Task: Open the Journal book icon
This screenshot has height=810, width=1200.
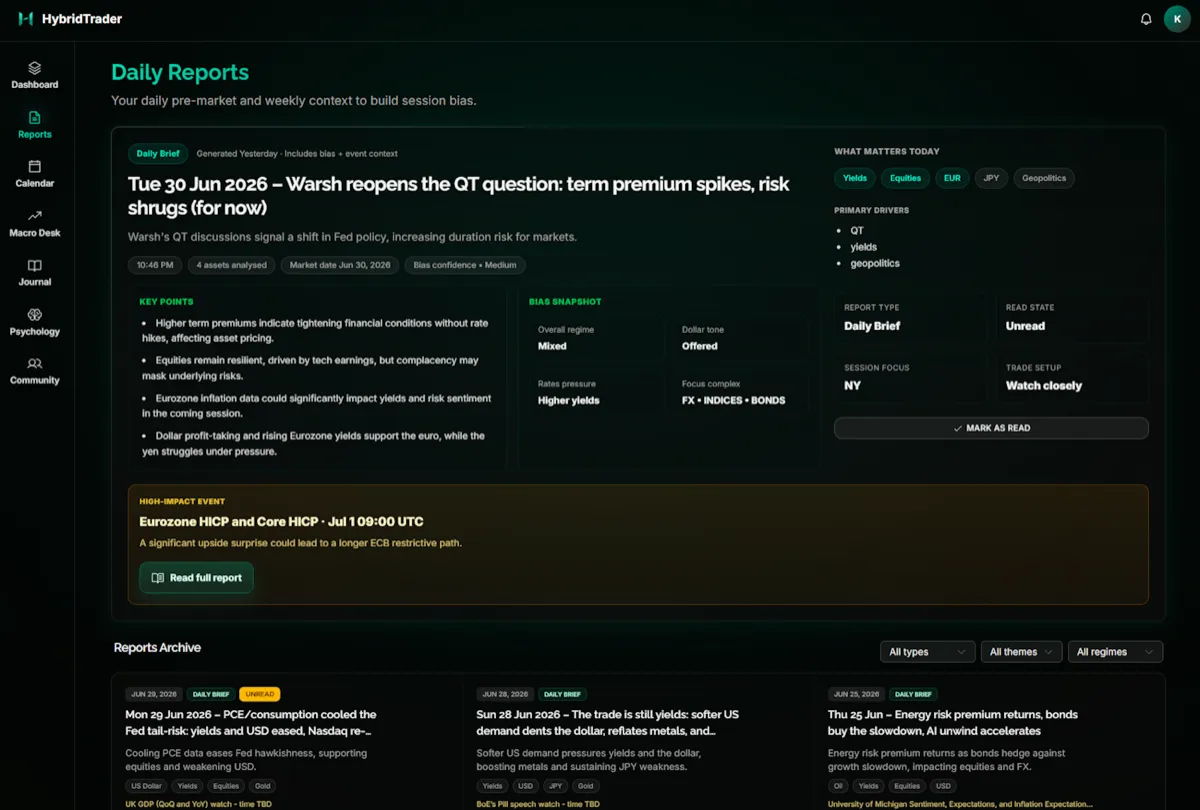Action: pos(34,265)
